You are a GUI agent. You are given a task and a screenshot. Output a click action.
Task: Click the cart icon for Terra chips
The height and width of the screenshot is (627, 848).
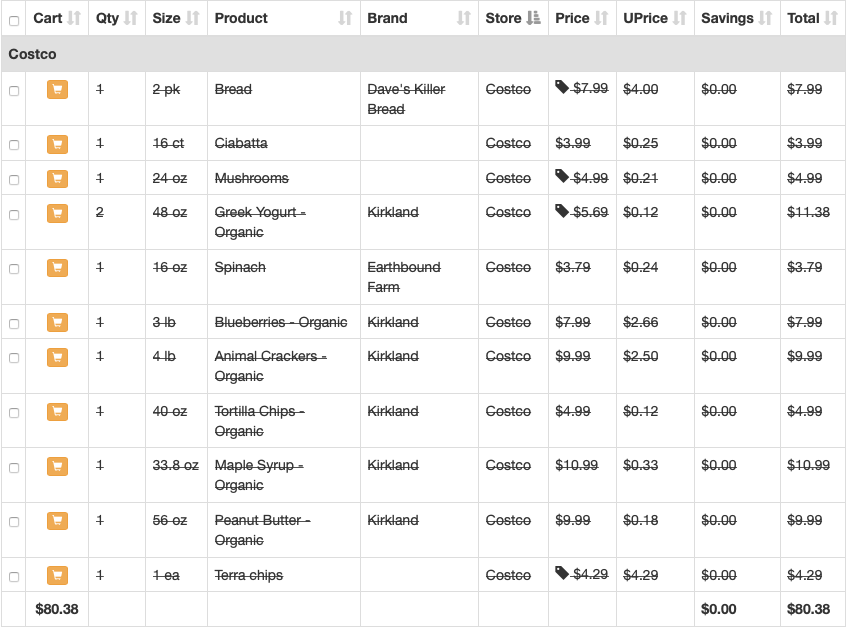58,576
